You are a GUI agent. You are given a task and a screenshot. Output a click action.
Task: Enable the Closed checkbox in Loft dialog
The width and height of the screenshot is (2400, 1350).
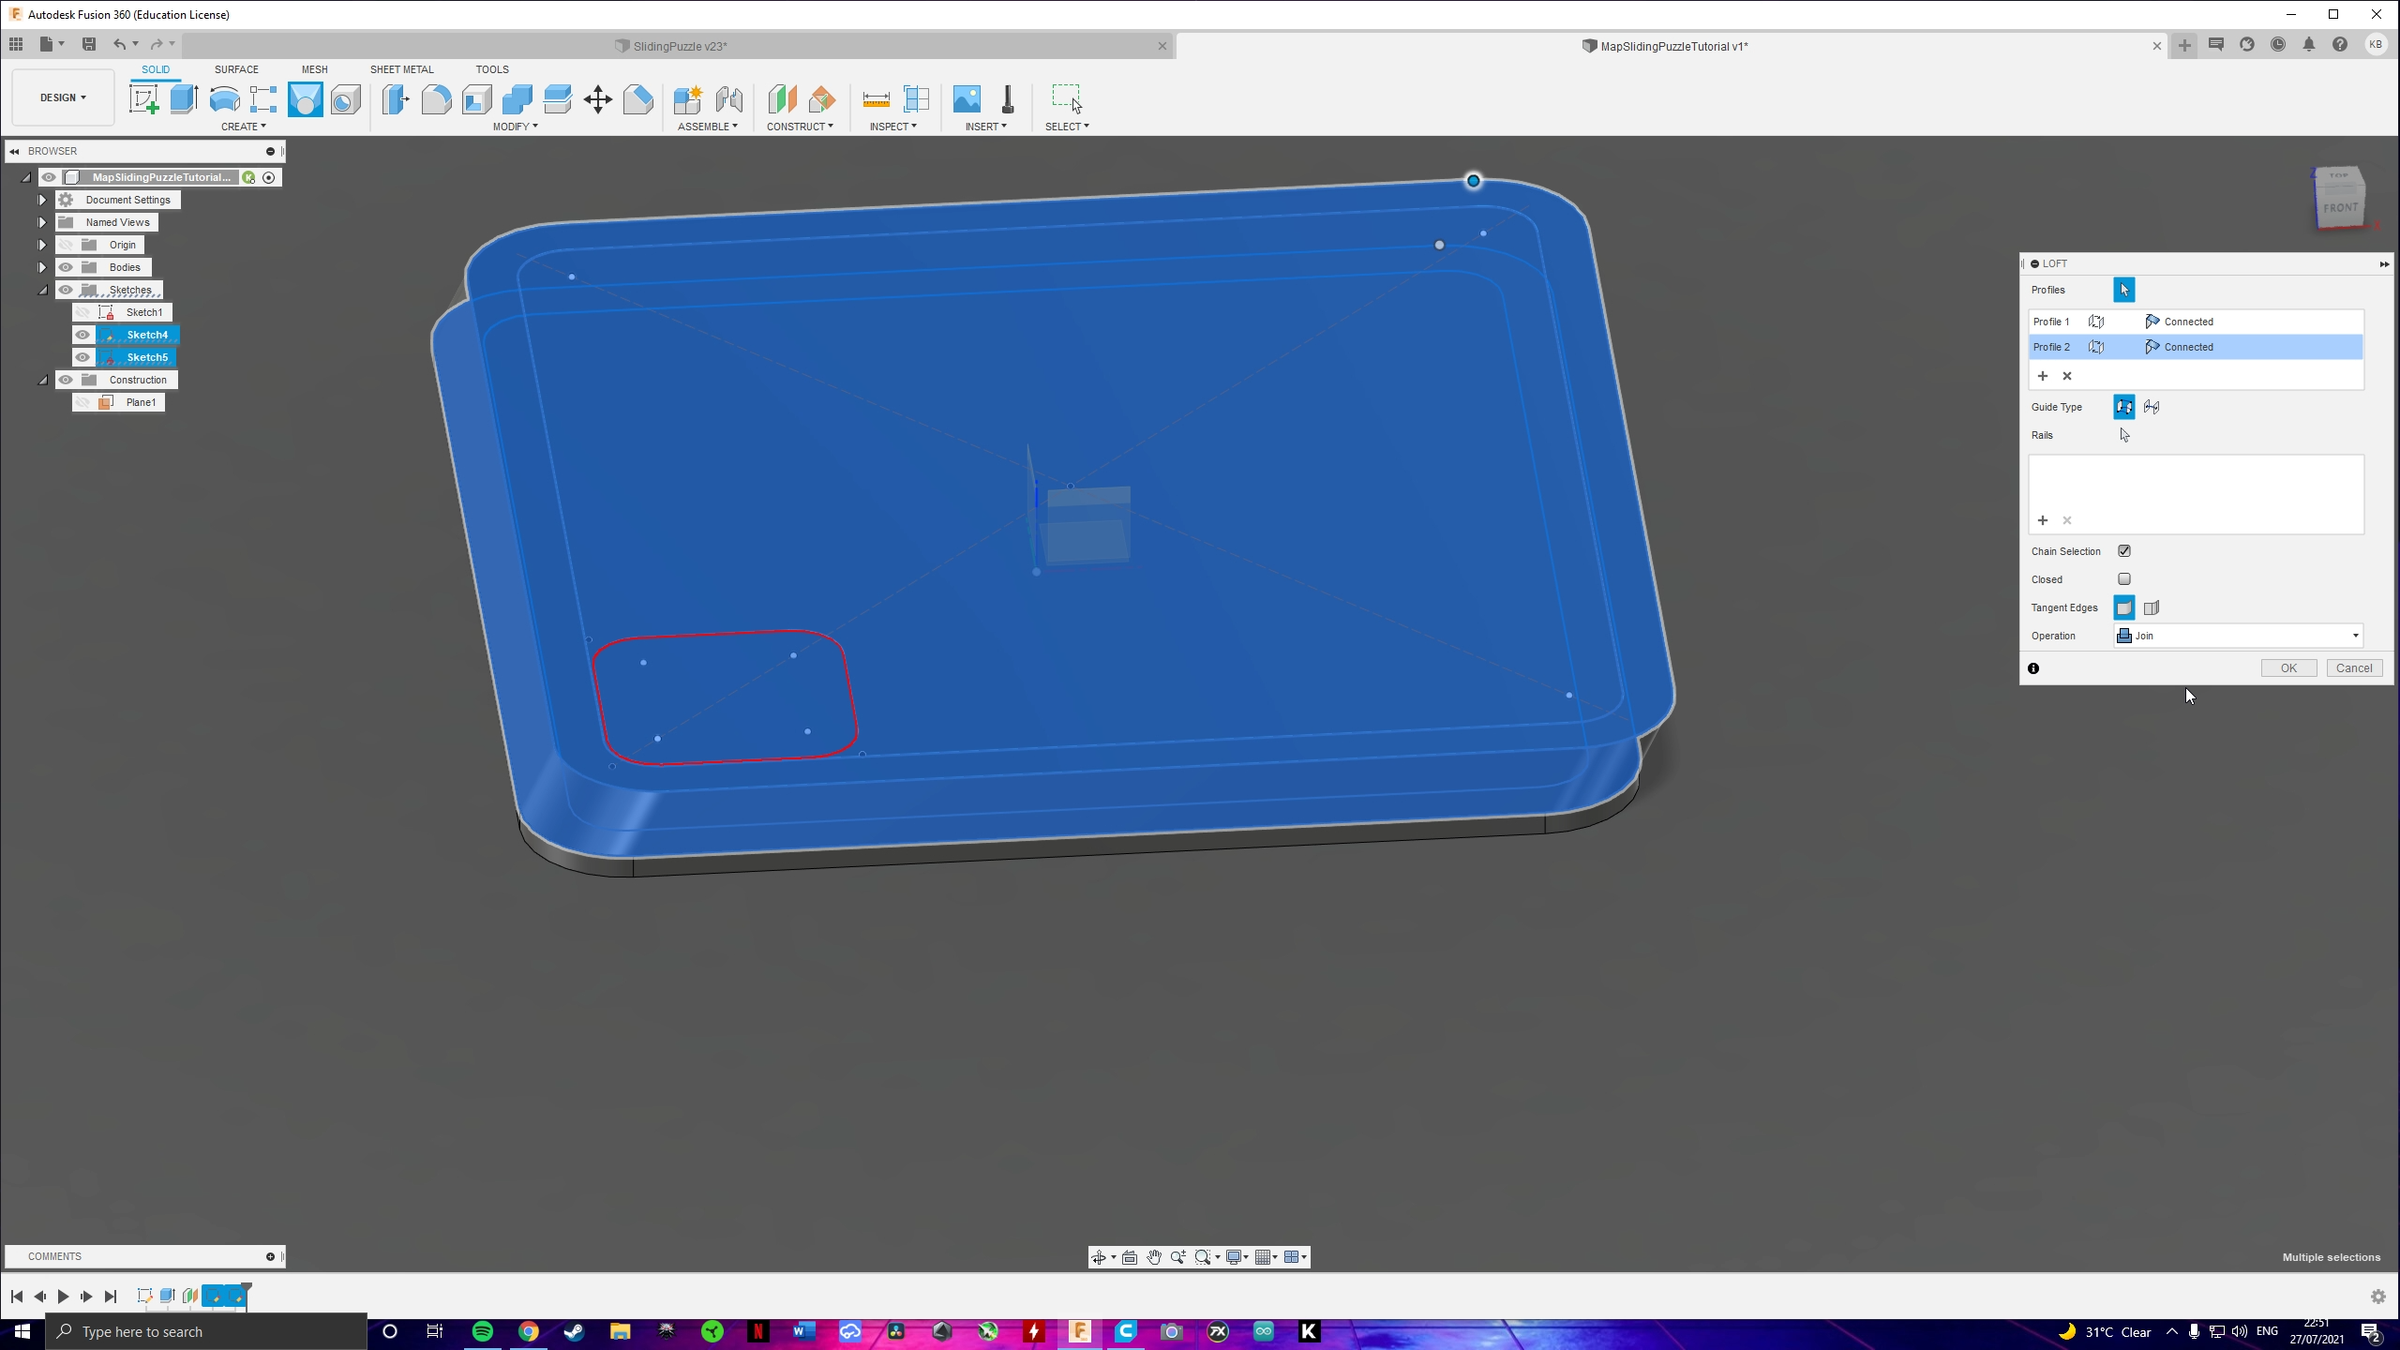click(x=2123, y=579)
